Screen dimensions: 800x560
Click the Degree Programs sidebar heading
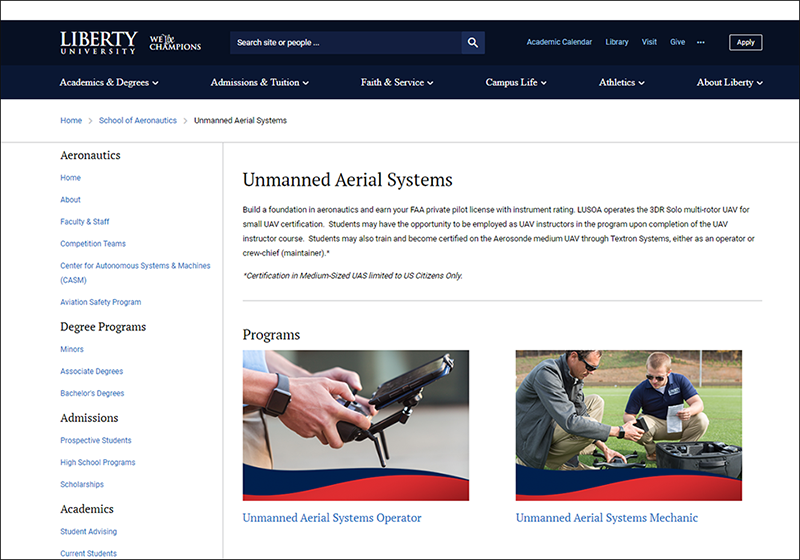pos(103,327)
